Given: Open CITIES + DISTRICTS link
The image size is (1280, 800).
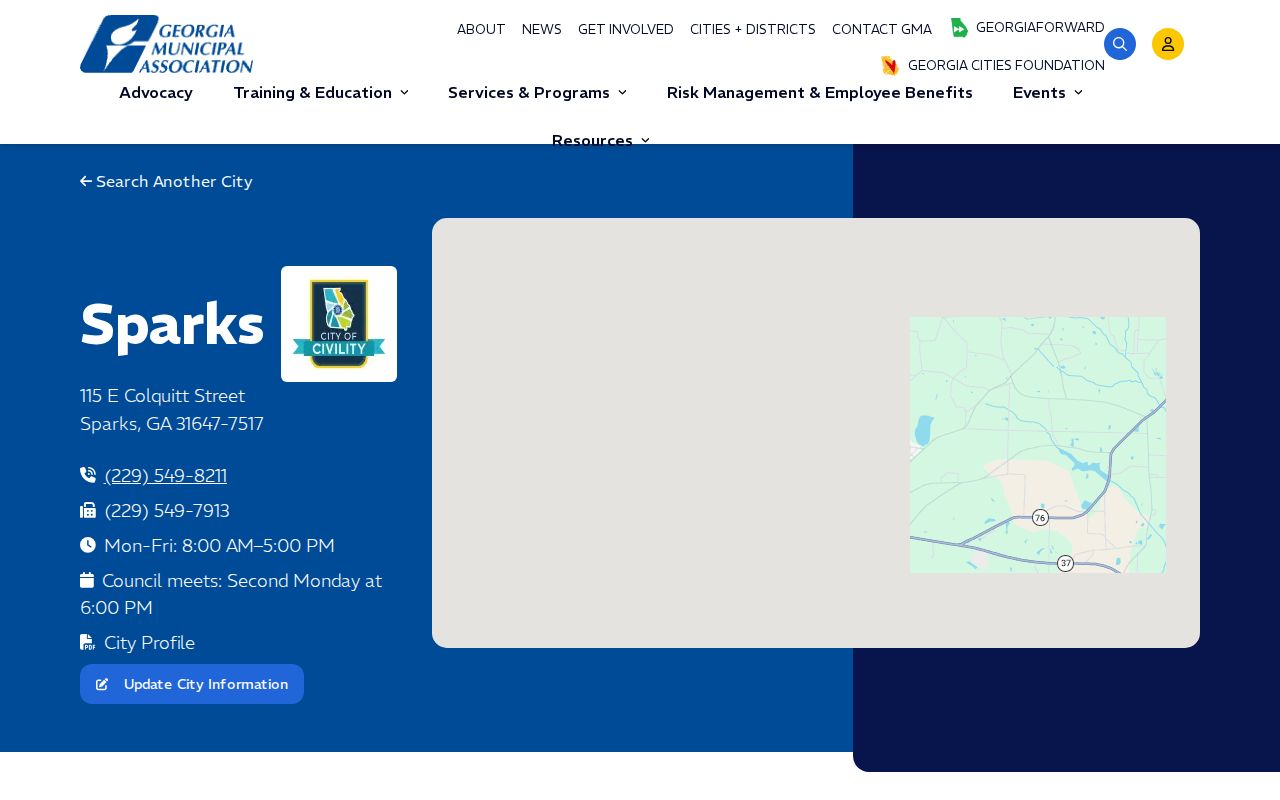Looking at the screenshot, I should coord(753,29).
